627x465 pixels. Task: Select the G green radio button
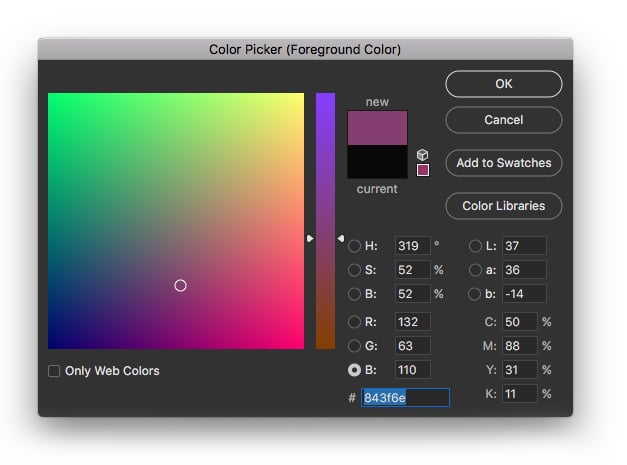354,346
